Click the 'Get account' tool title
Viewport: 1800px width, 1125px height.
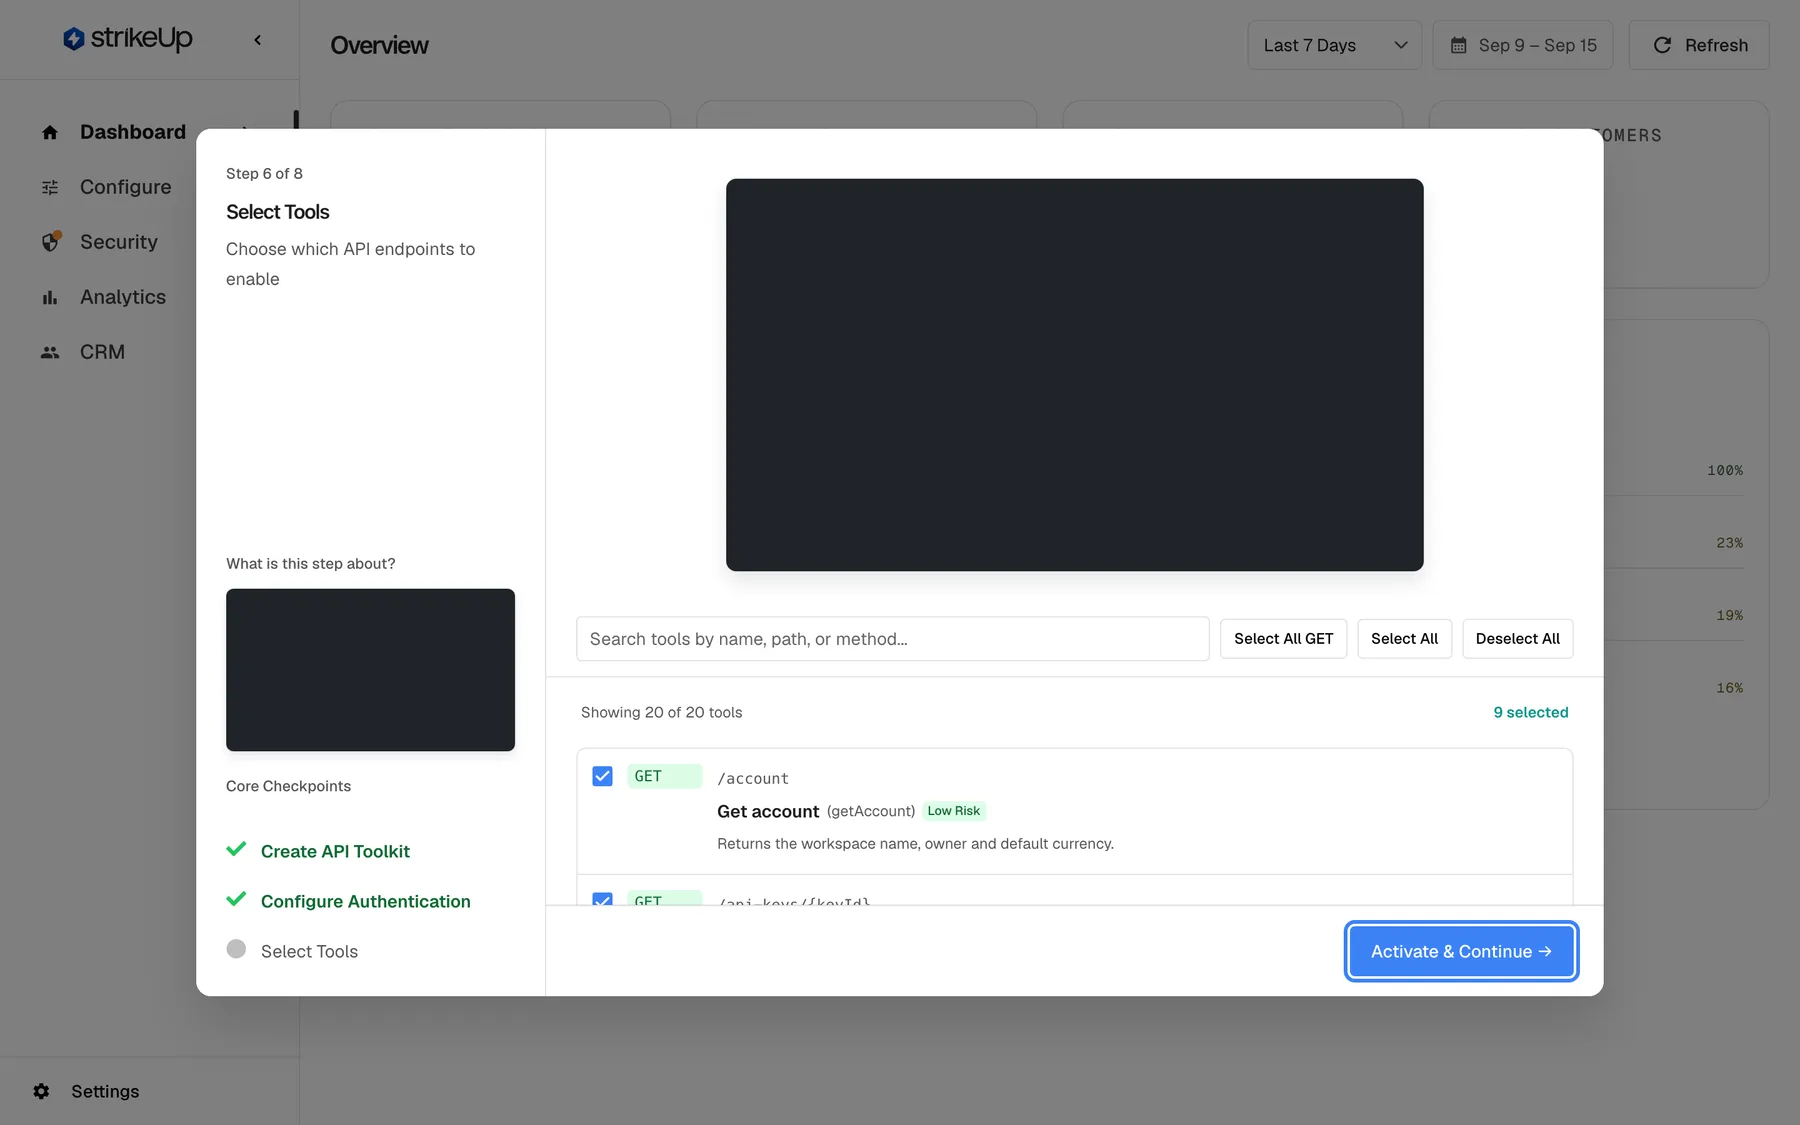point(768,811)
